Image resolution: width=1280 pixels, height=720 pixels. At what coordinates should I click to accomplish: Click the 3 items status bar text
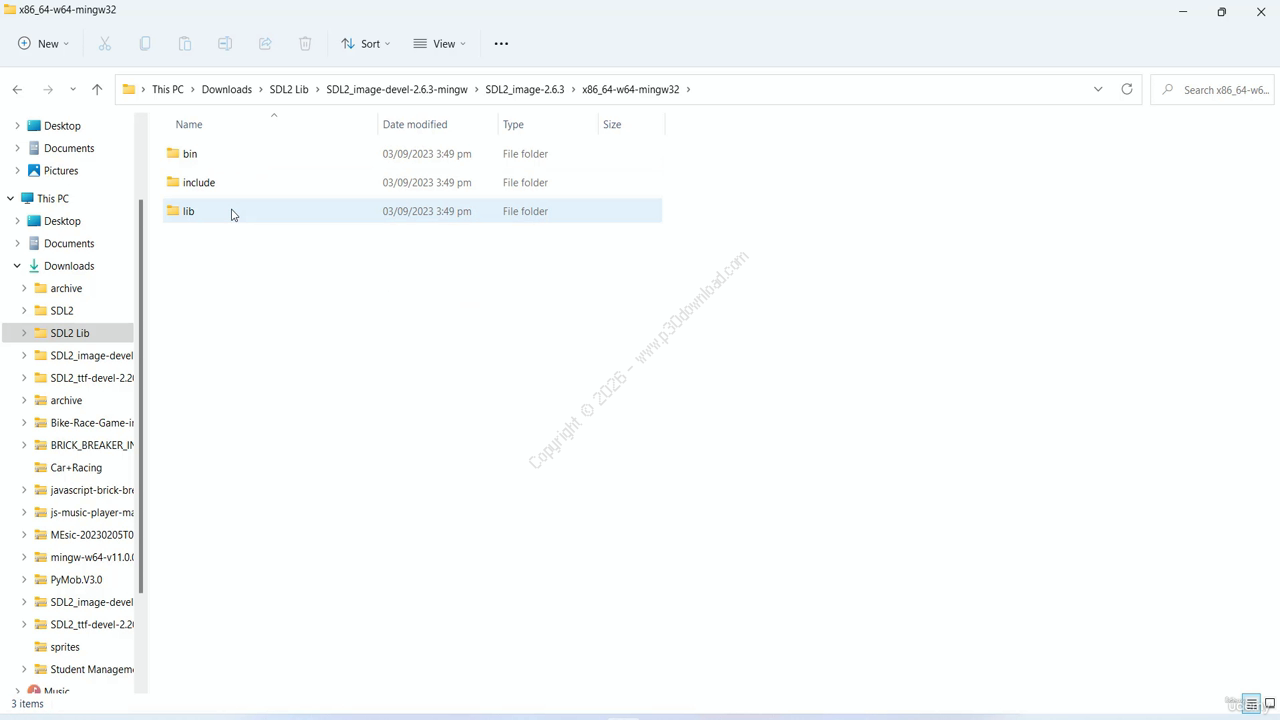click(27, 704)
